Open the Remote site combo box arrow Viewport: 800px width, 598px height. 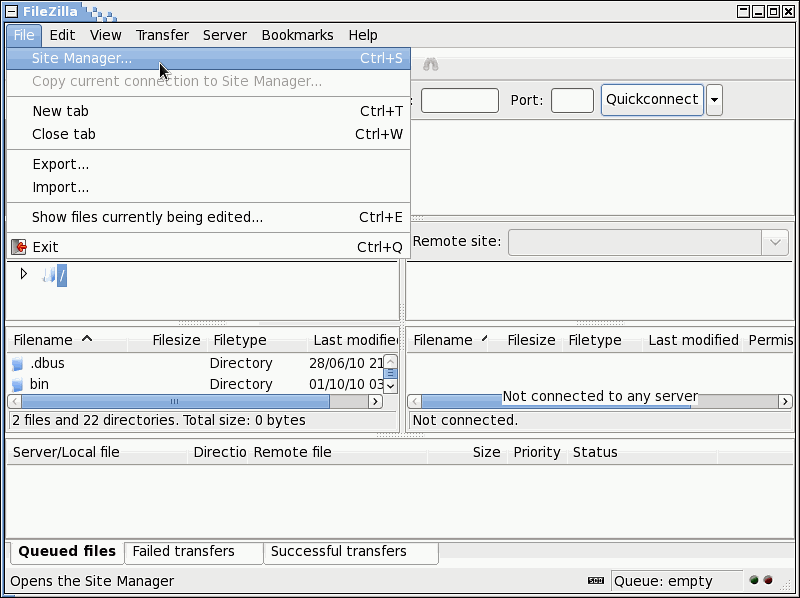point(775,242)
